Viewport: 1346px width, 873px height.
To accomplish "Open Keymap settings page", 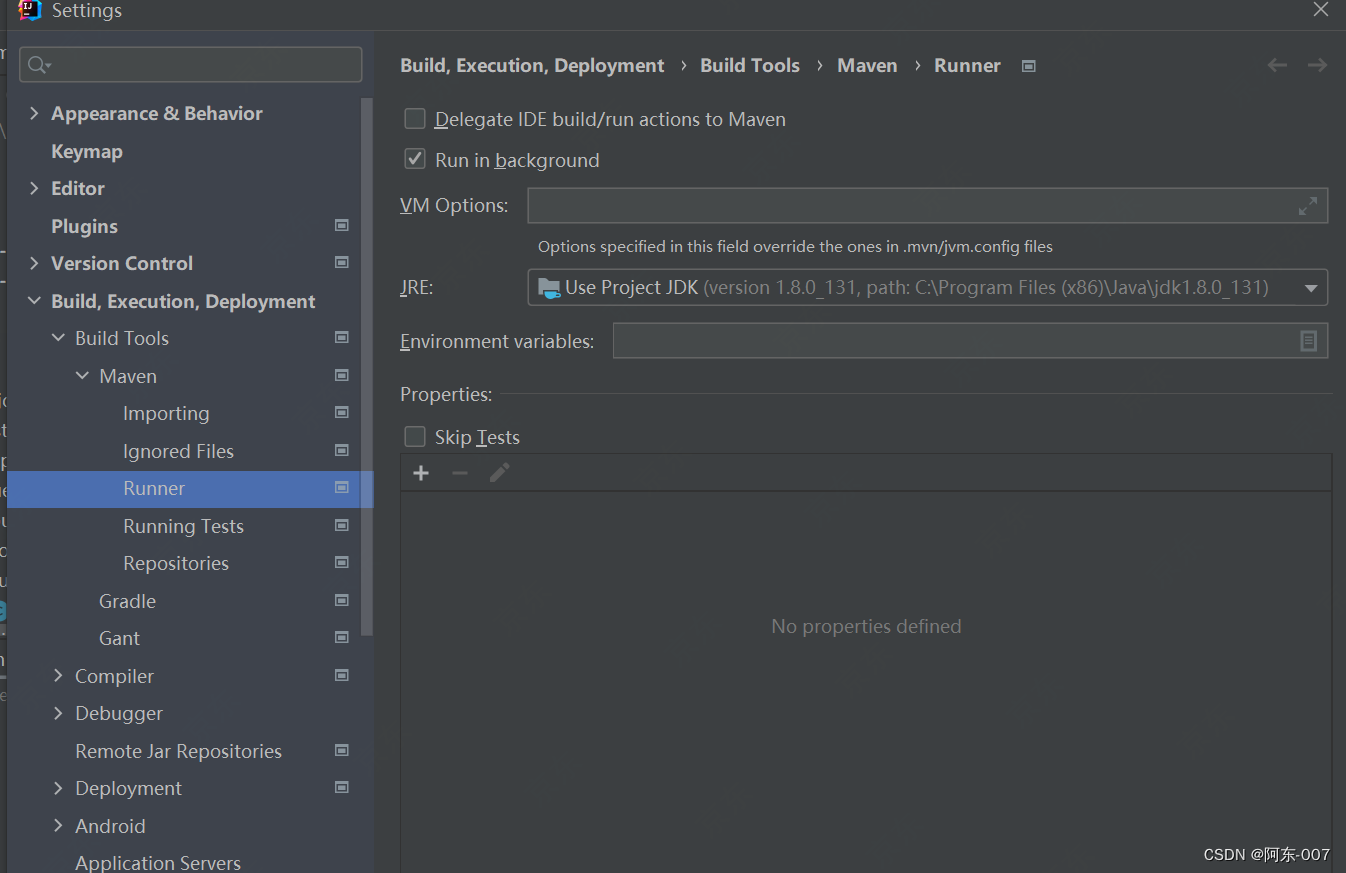I will [87, 151].
